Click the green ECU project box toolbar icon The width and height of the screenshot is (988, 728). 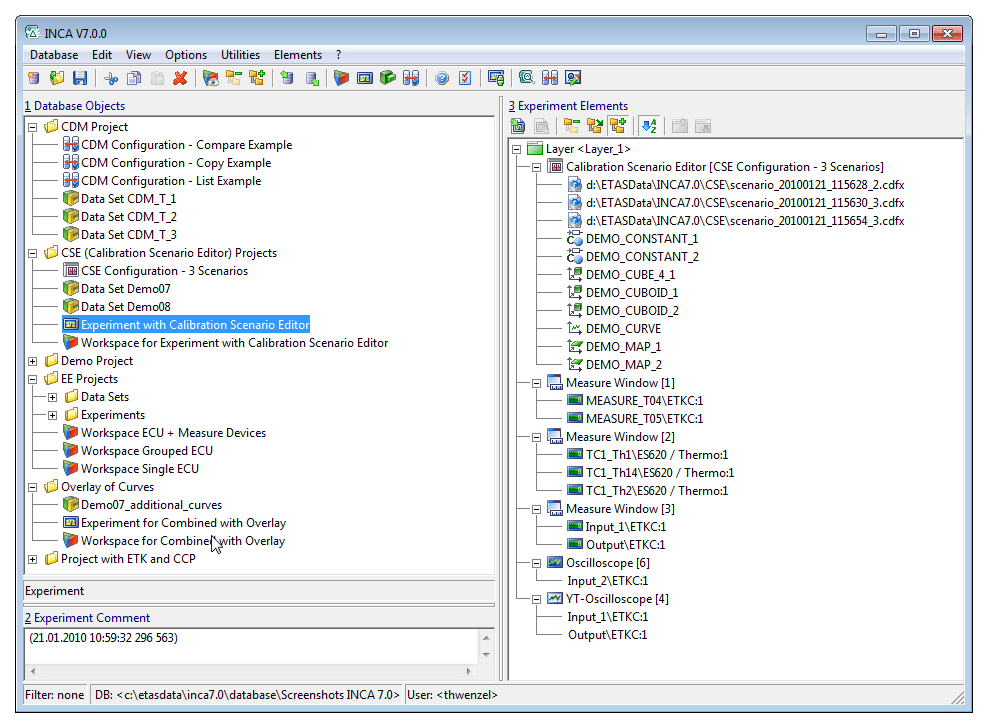pos(388,78)
